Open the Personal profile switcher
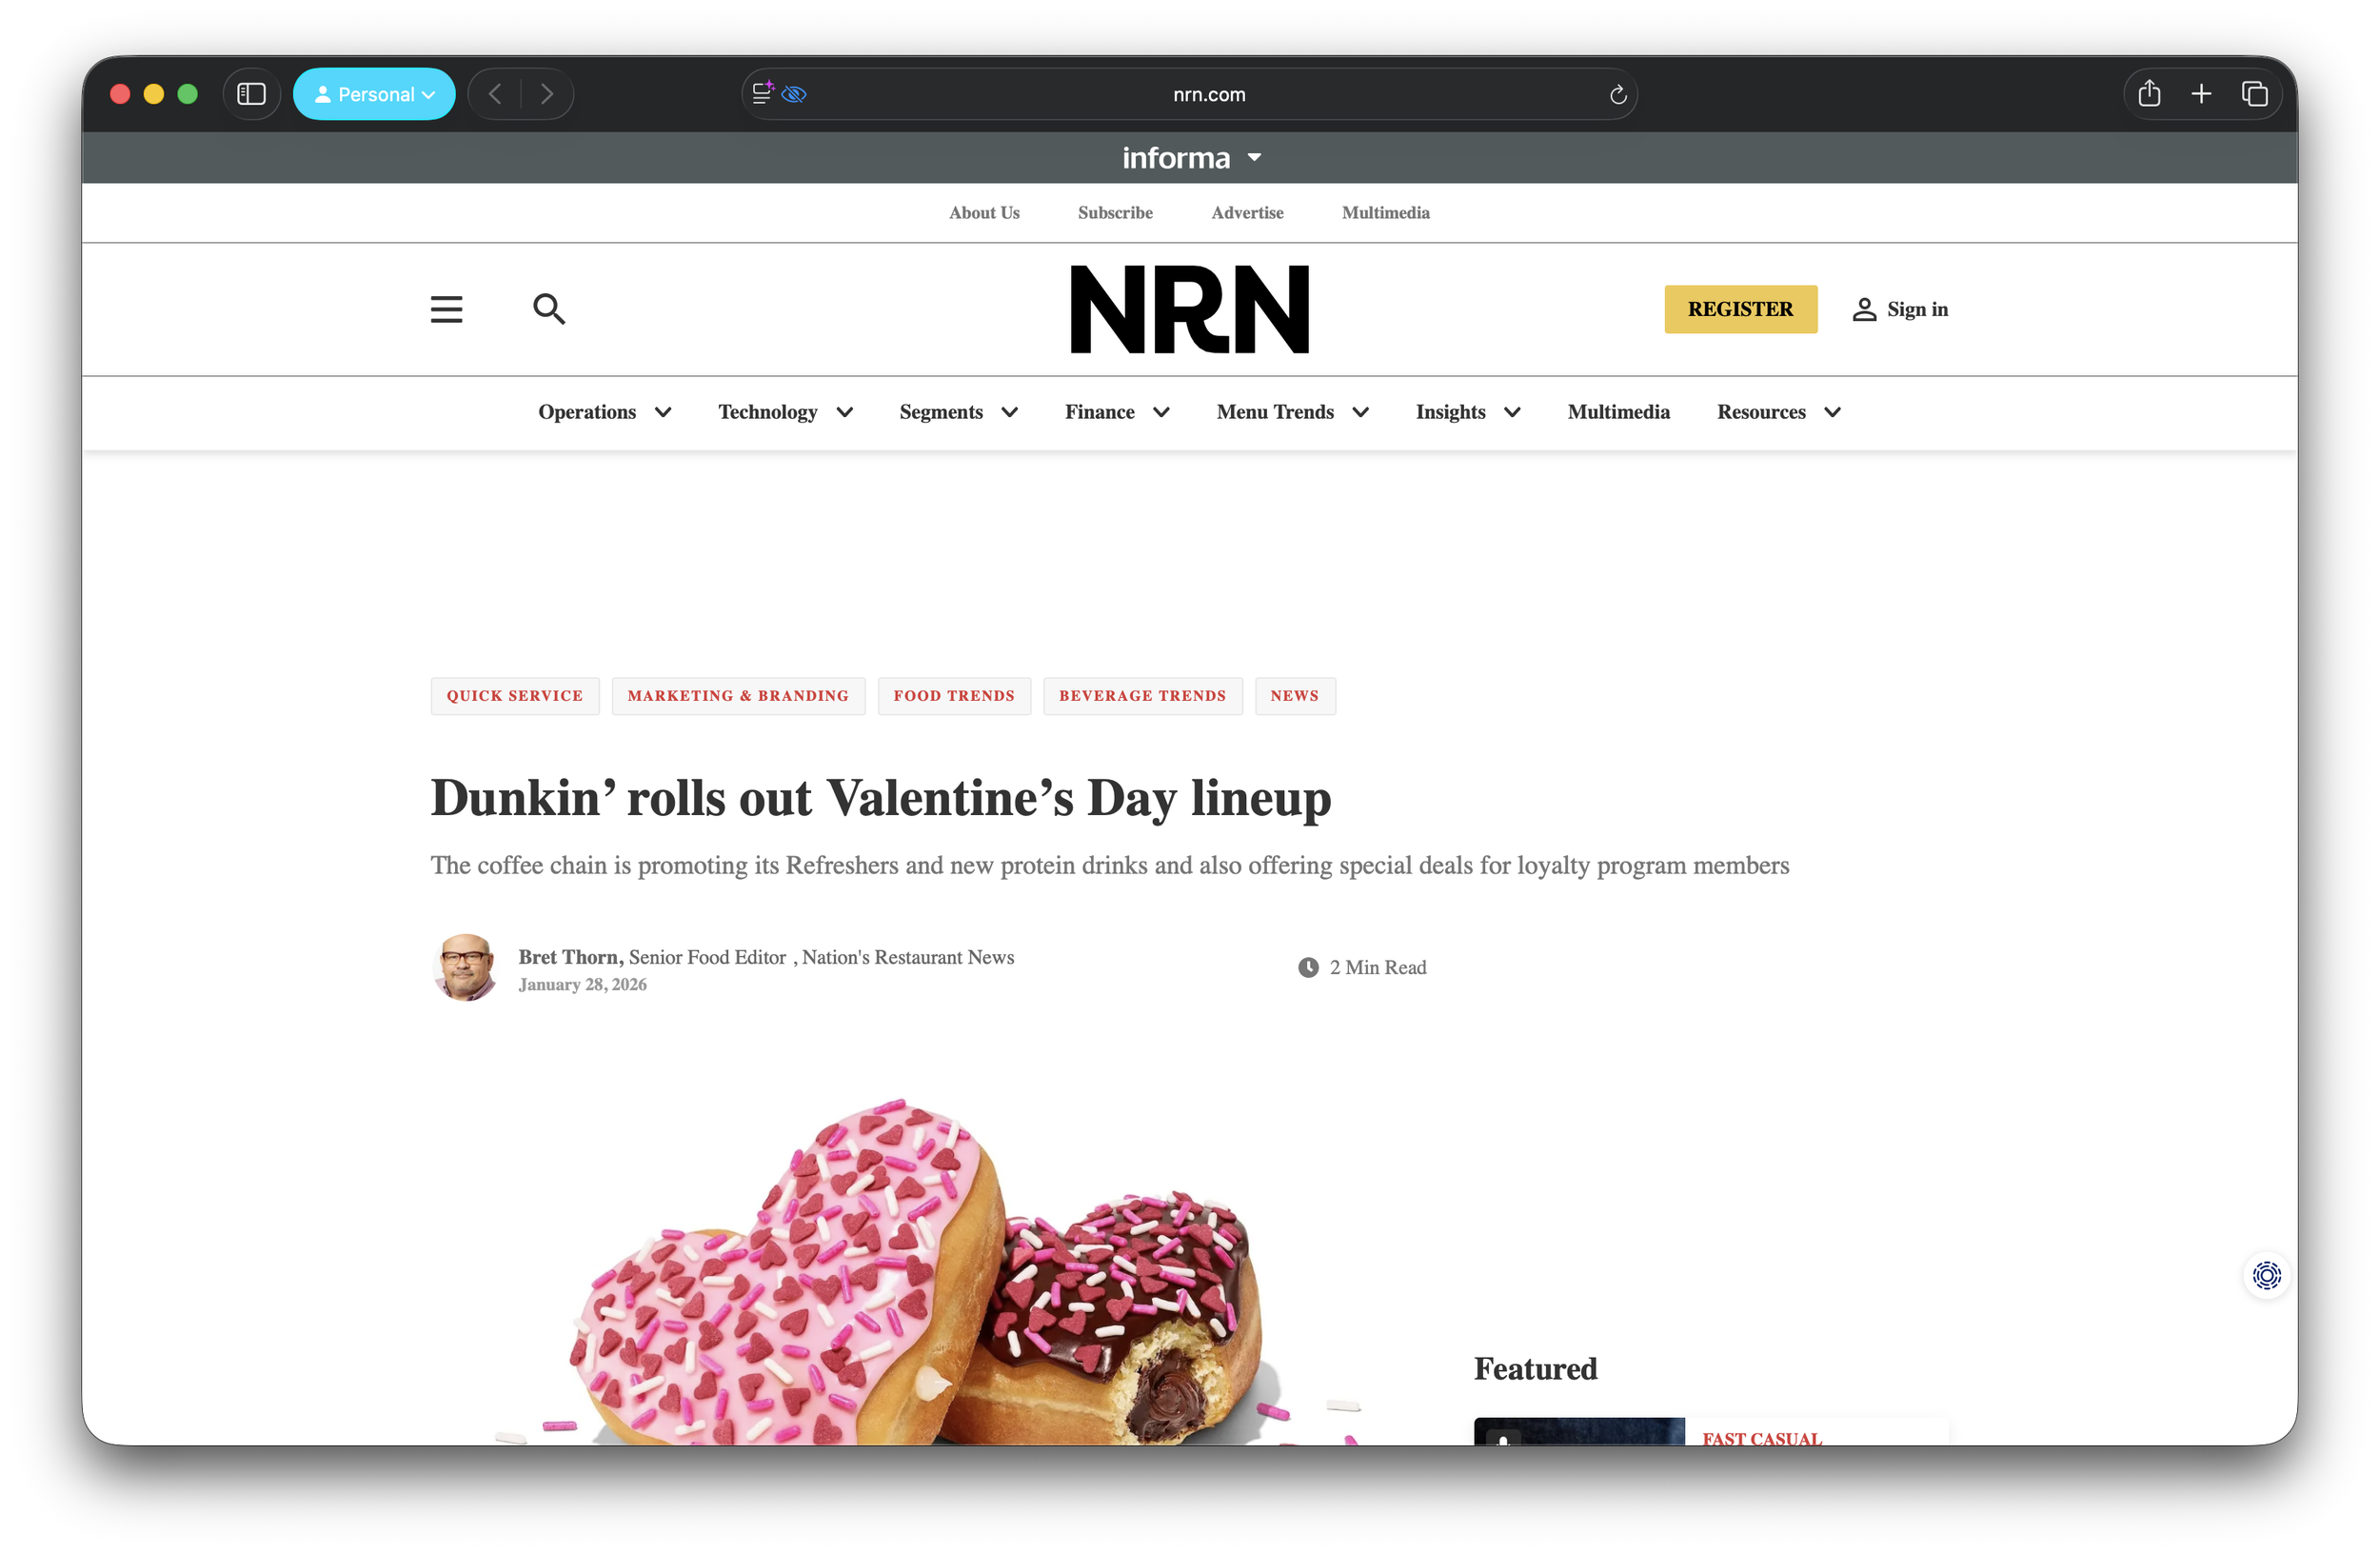The width and height of the screenshot is (2380, 1554). [374, 93]
